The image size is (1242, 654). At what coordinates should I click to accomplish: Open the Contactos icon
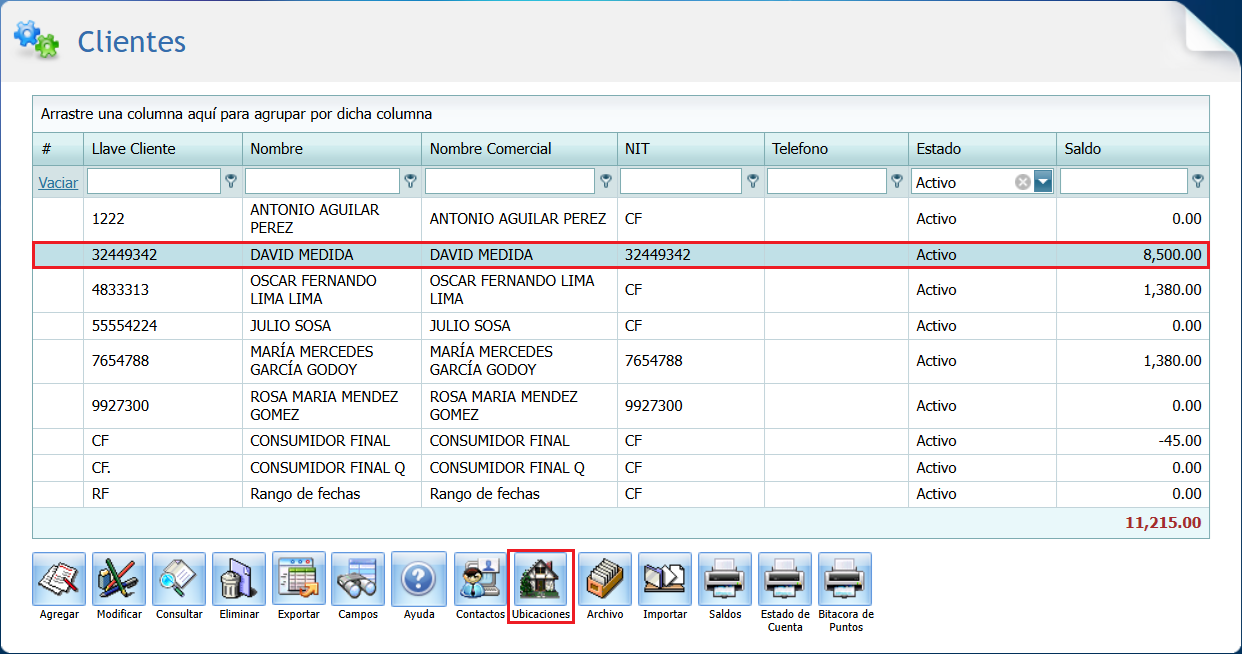(481, 579)
